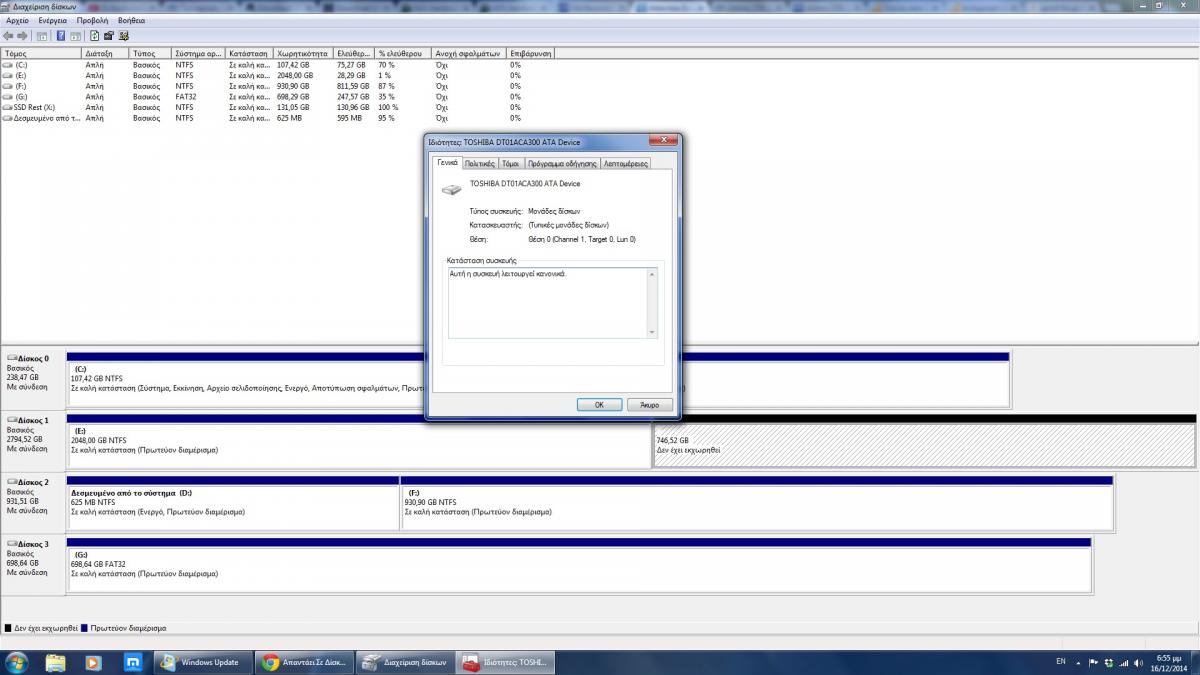Click the EN language indicator in the tray
The image size is (1200, 675).
tap(1060, 662)
